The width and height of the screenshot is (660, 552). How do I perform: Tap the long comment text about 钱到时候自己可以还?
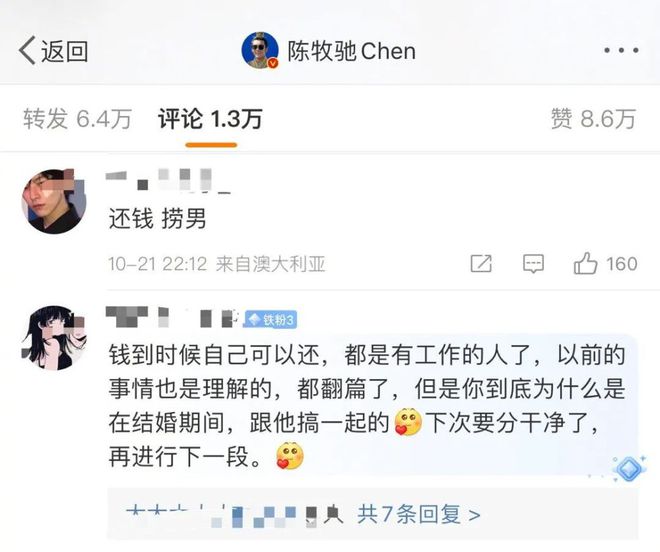click(x=366, y=405)
